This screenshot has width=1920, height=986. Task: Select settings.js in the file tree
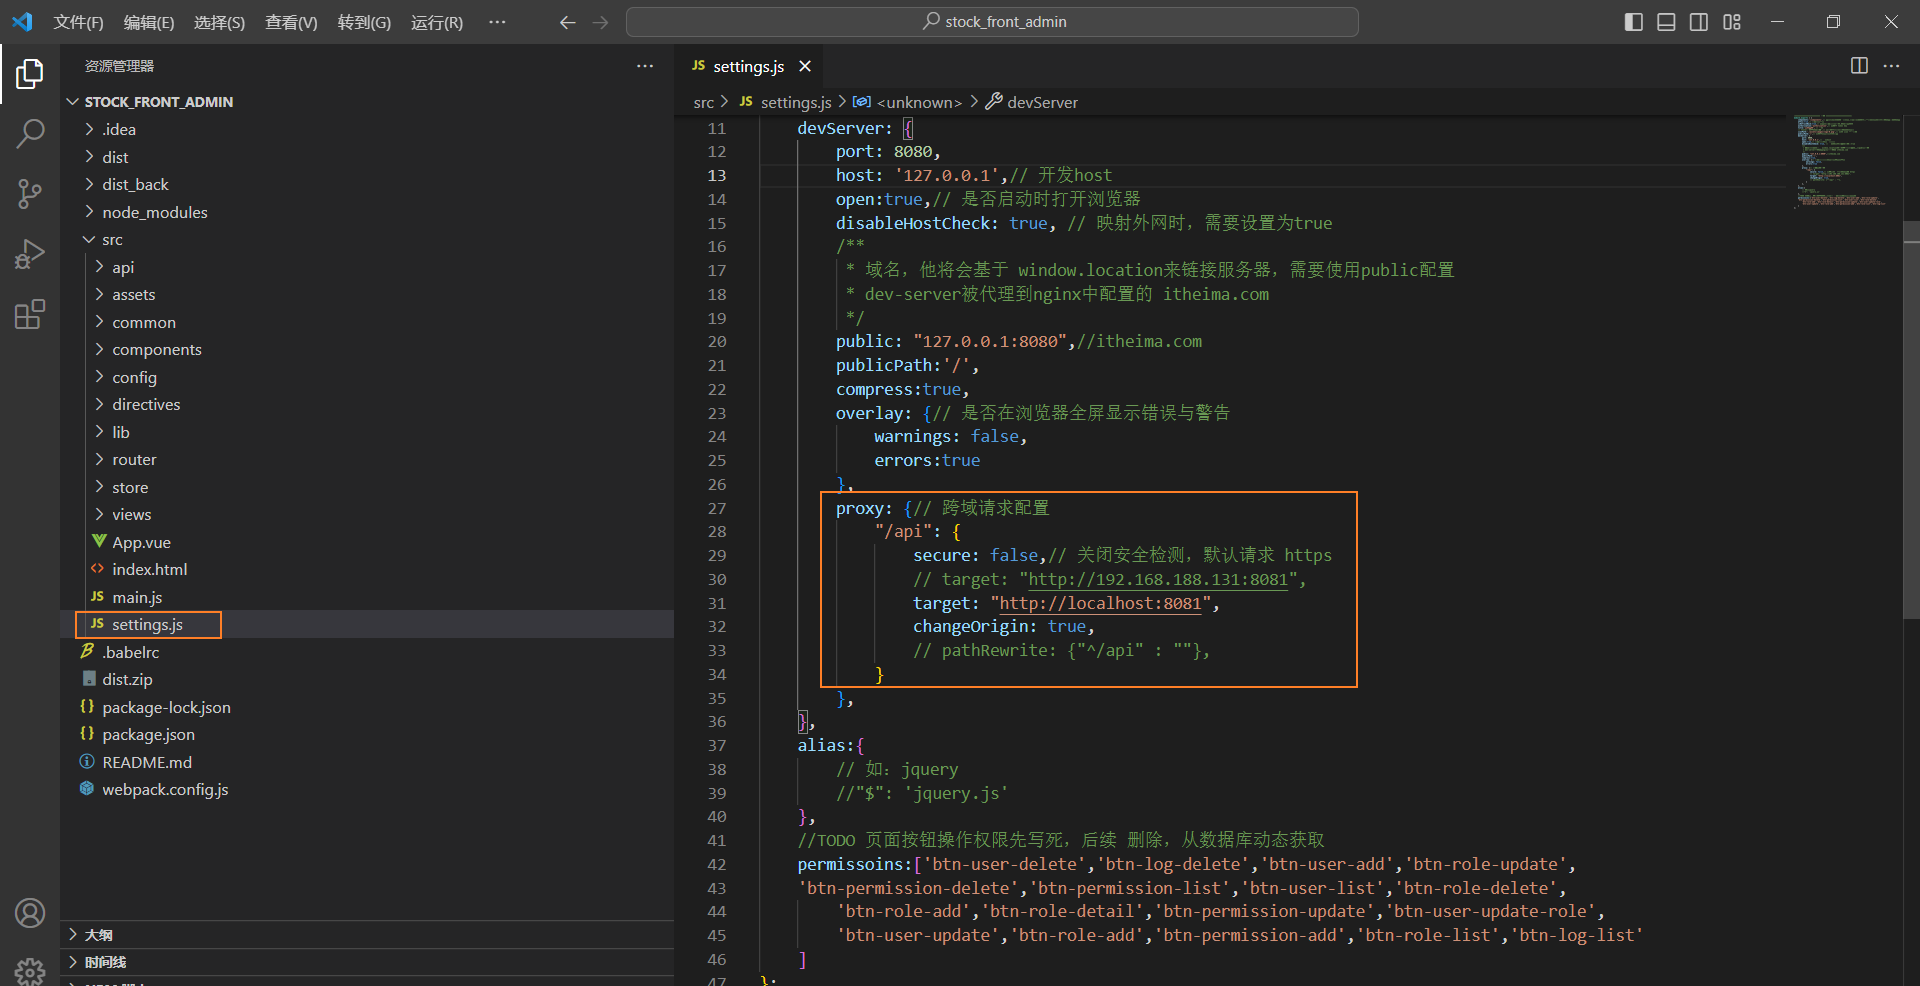pos(367,624)
